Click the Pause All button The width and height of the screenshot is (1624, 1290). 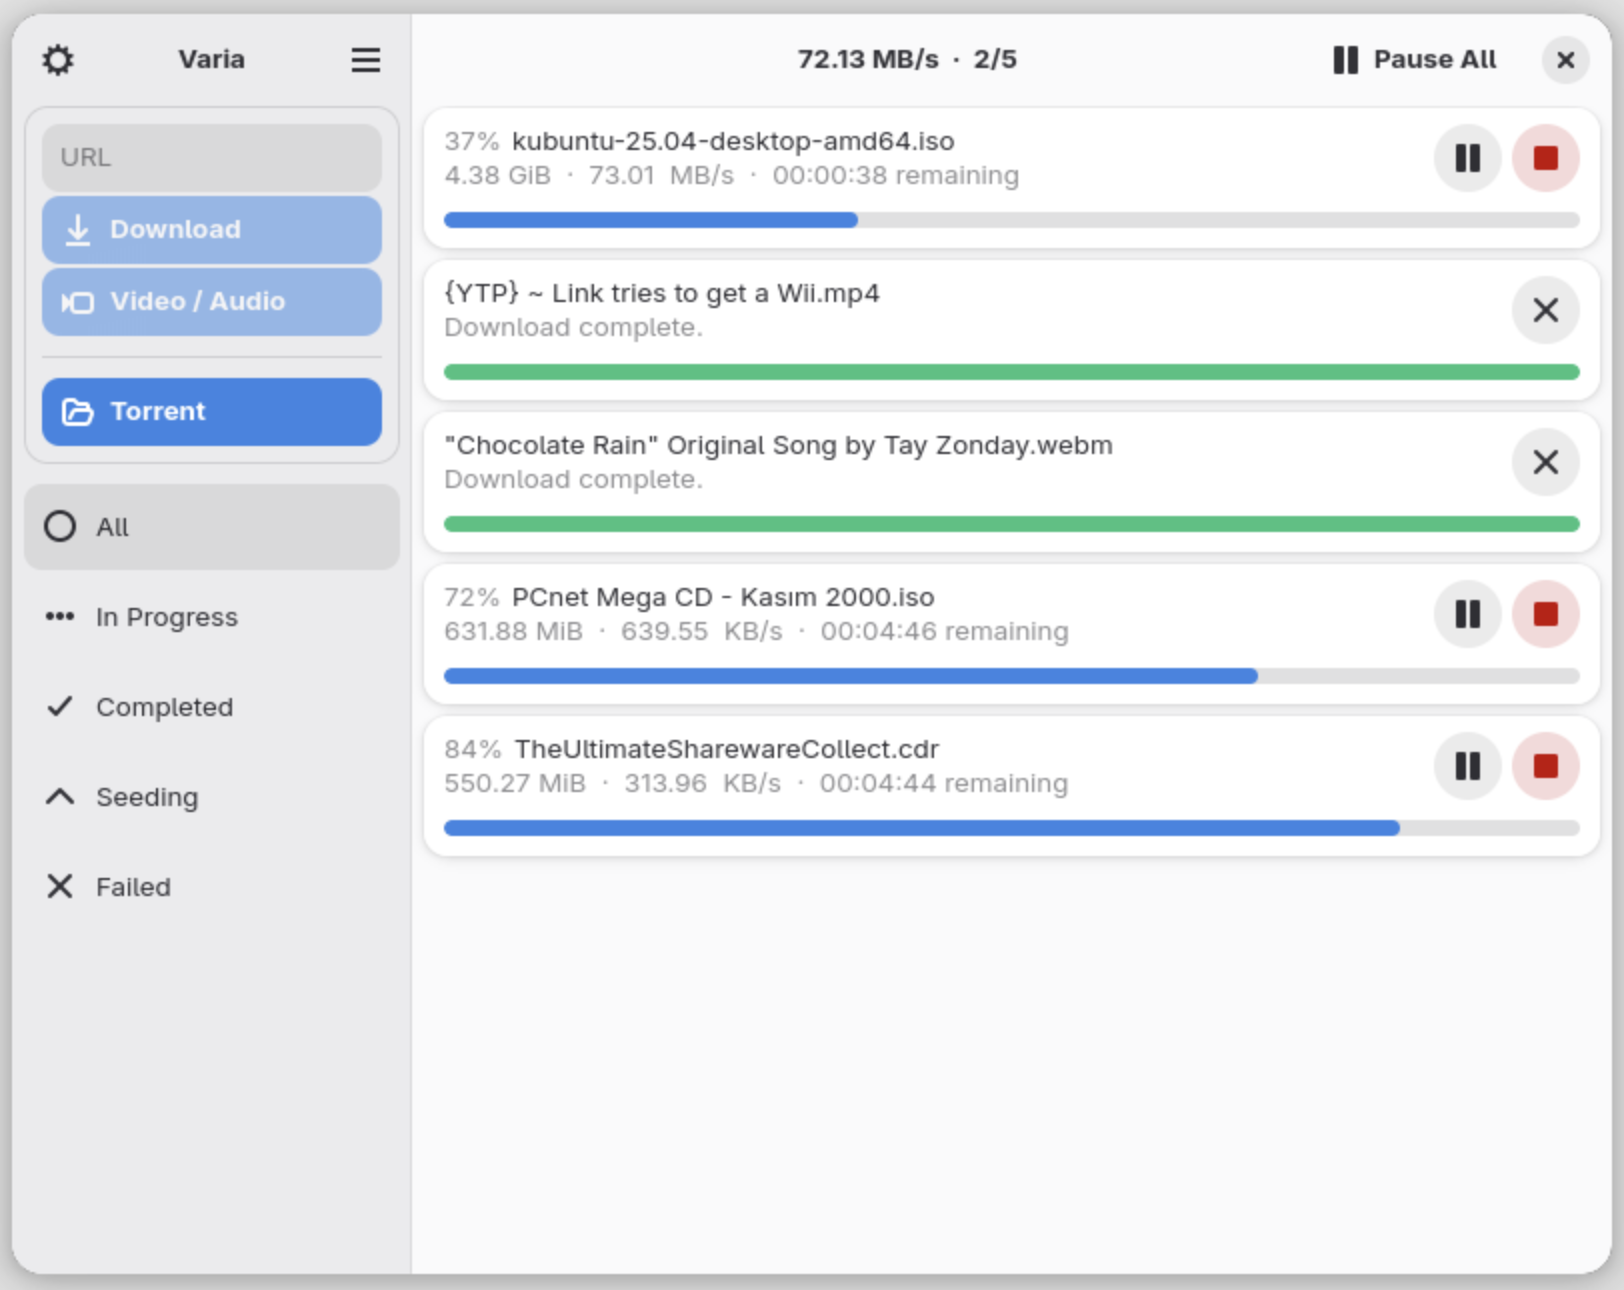click(x=1414, y=60)
